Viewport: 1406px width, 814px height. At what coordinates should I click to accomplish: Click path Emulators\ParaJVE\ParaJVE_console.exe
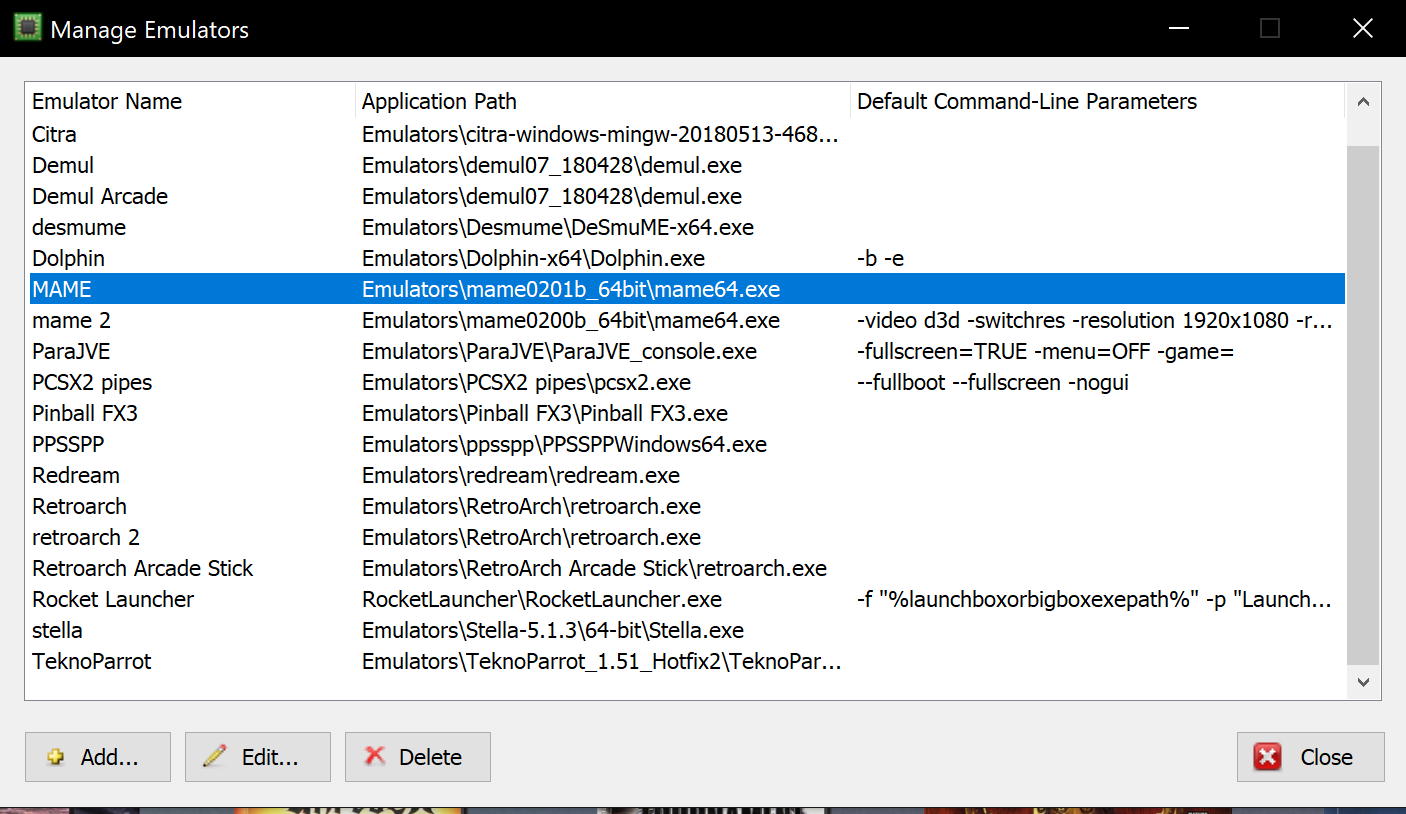click(560, 351)
